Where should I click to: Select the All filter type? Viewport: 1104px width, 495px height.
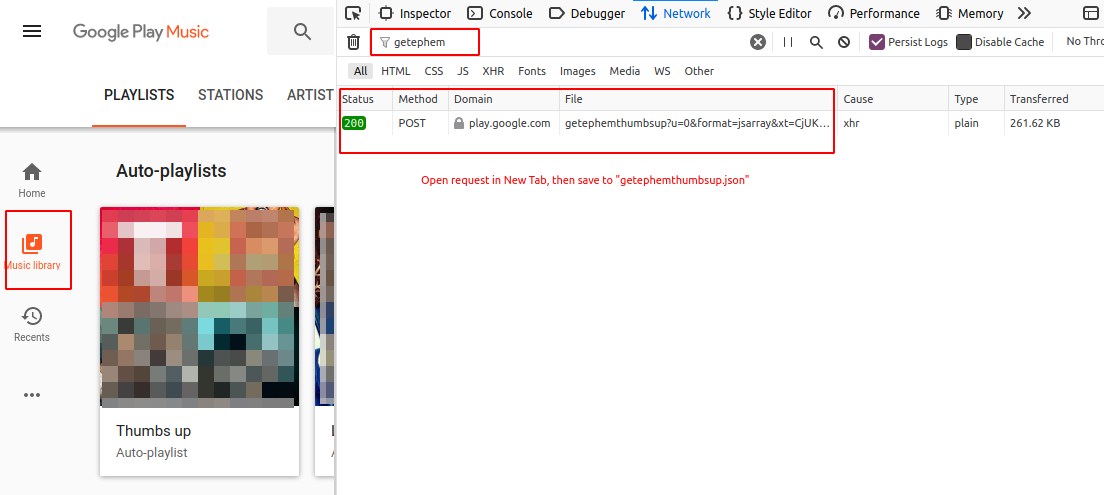point(360,71)
